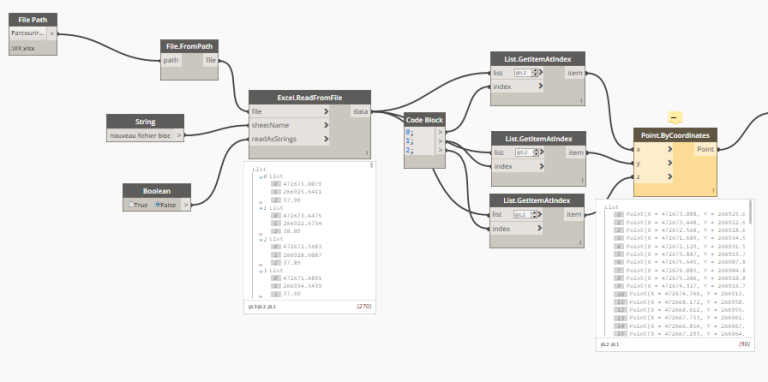Click the list port arrow on top List.GetItemAtIndex
This screenshot has width=768, height=382.
tap(541, 72)
